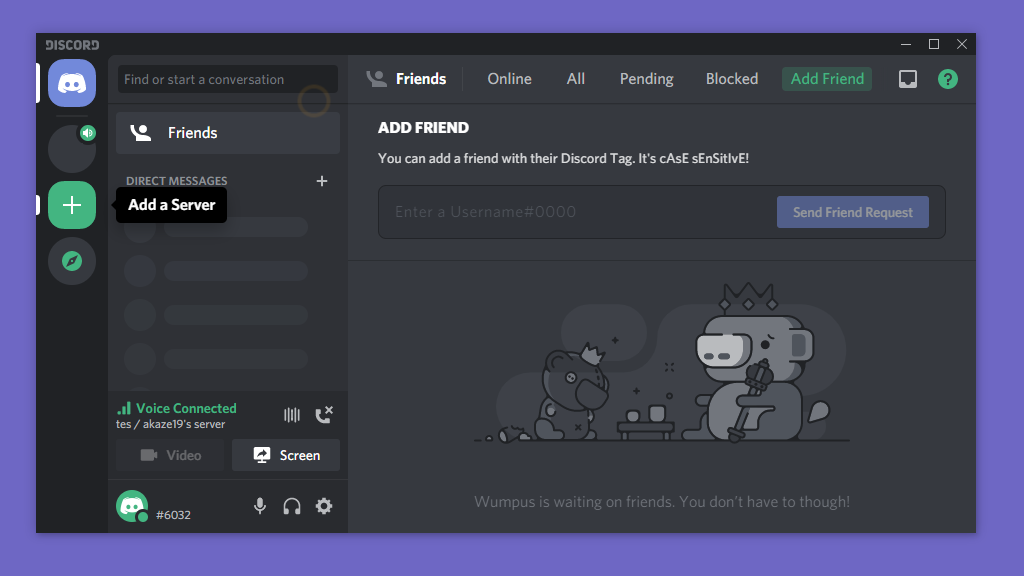Screen dimensions: 1024x576
Task: Click the Screen share button
Action: click(x=286, y=455)
